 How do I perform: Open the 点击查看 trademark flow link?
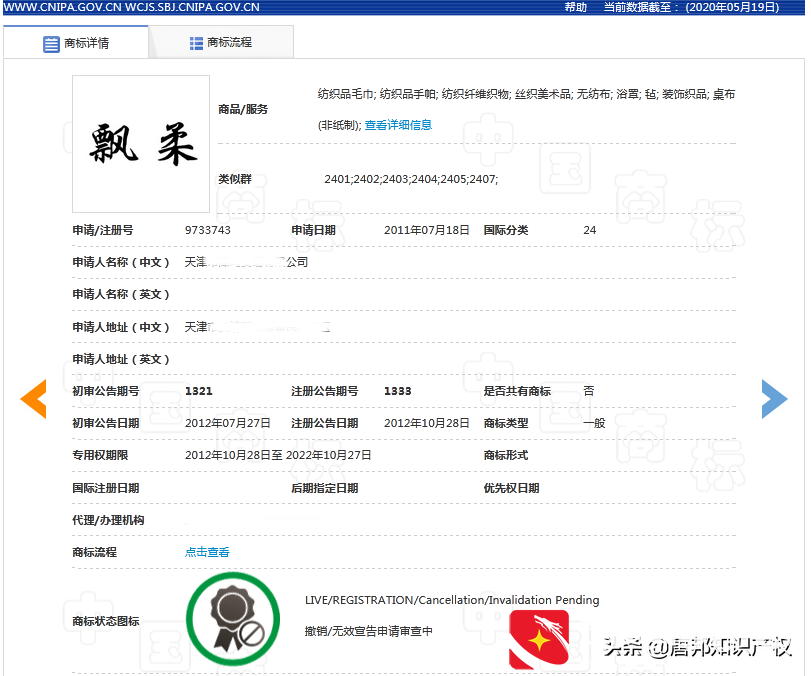[207, 552]
